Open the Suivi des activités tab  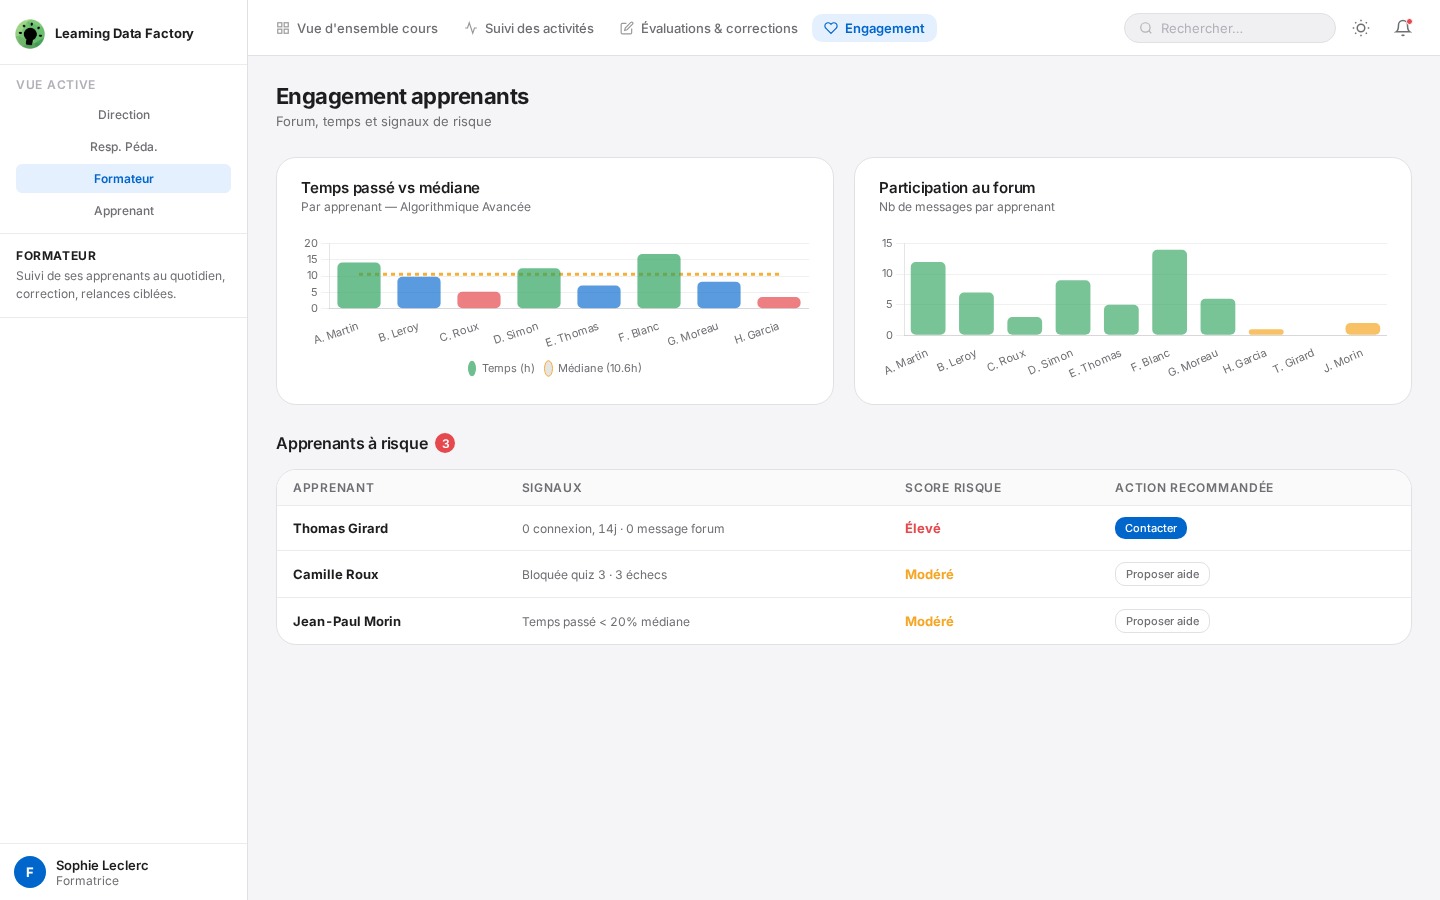coord(529,28)
